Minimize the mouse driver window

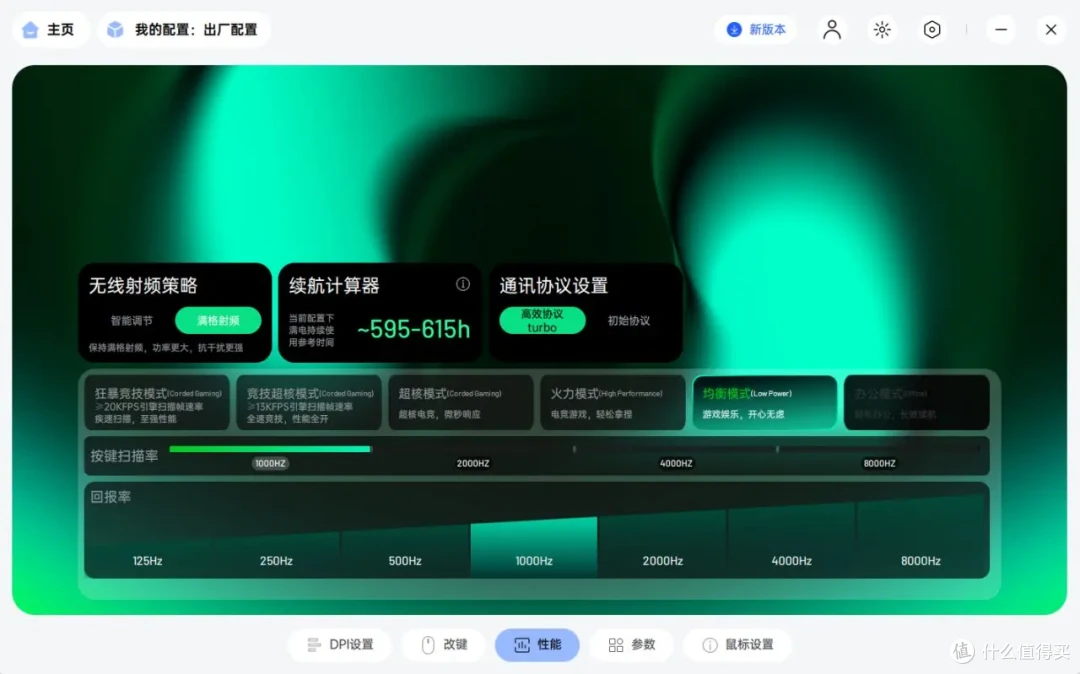1001,30
